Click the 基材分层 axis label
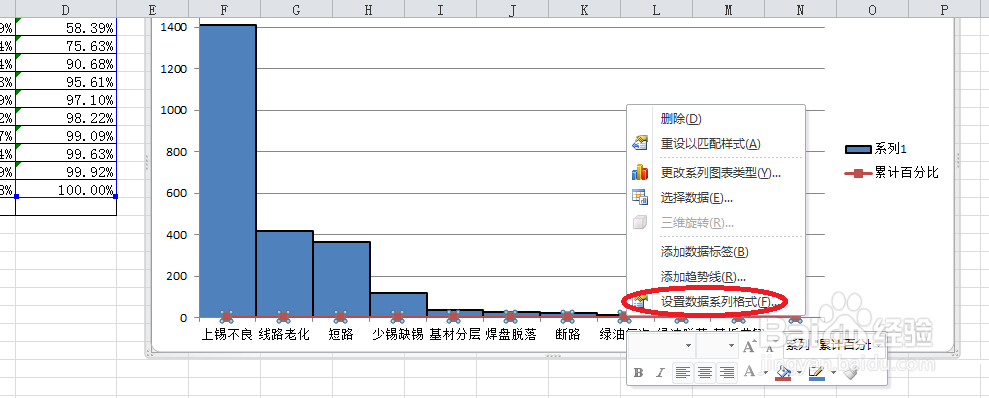989x398 pixels. tap(455, 335)
